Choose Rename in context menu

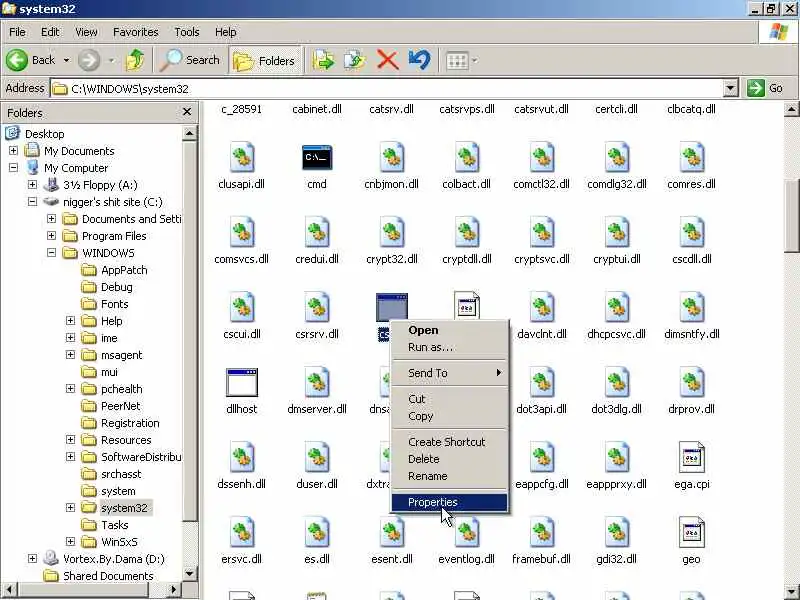[449, 476]
